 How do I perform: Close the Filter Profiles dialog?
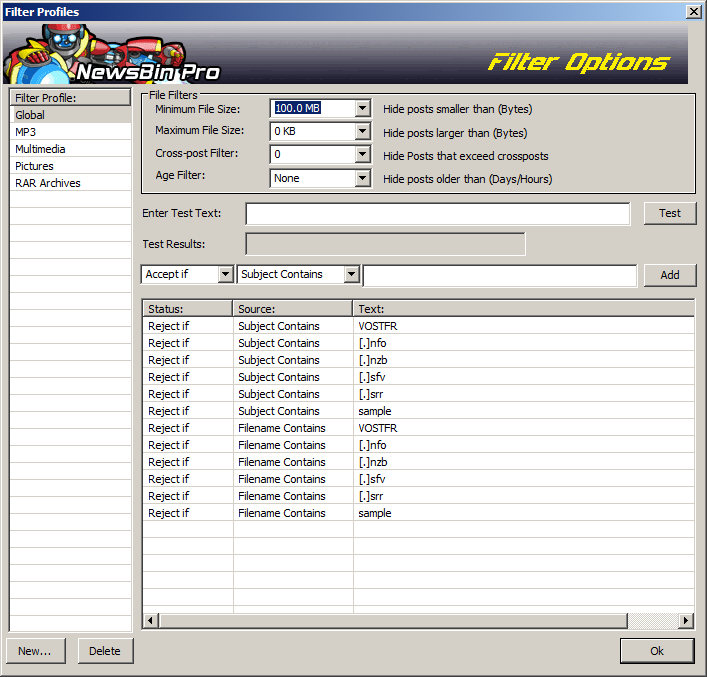coord(693,12)
